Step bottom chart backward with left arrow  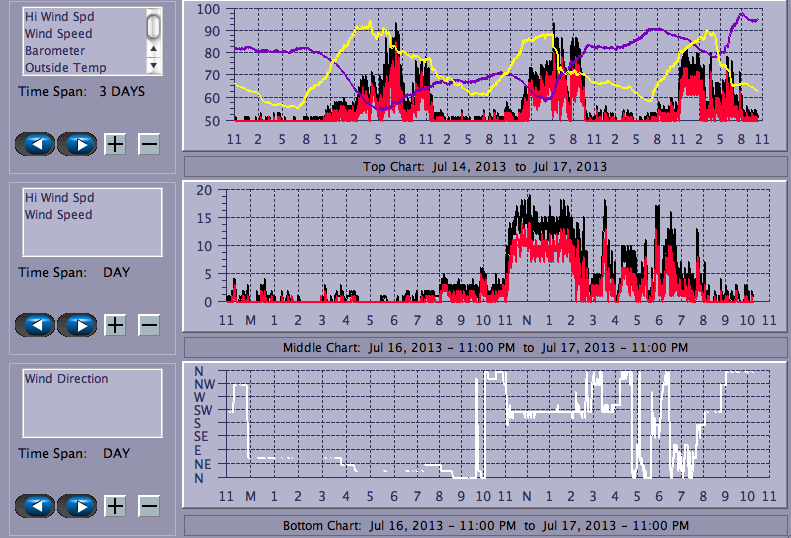36,506
